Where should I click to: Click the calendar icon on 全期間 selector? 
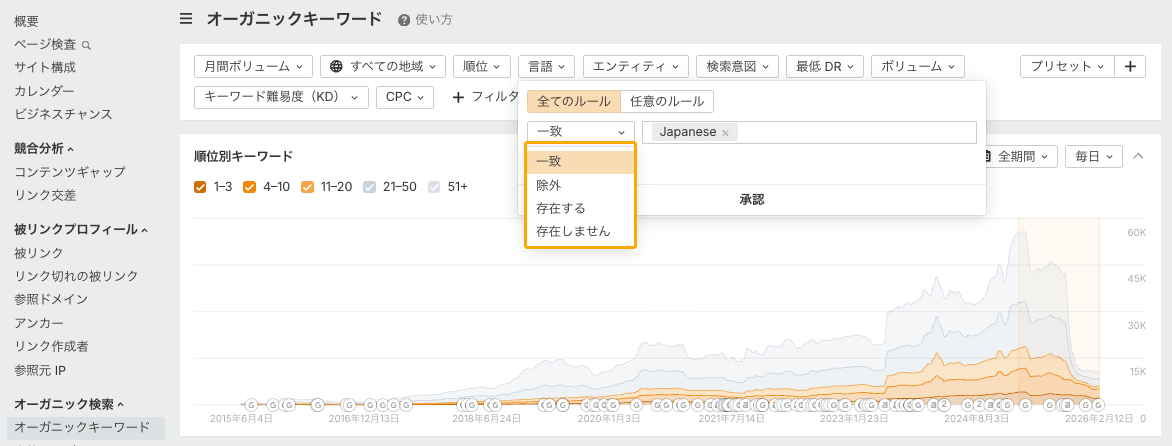point(986,157)
